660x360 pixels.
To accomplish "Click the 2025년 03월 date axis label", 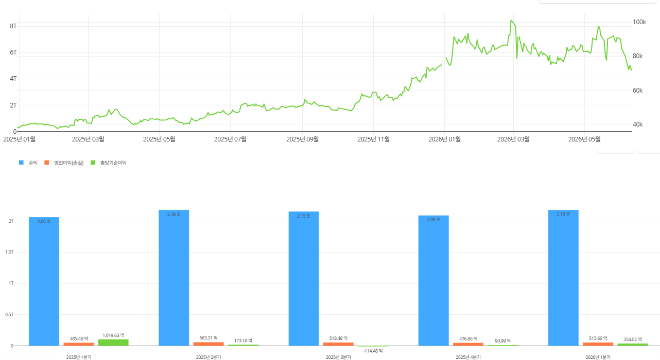I will click(x=88, y=139).
